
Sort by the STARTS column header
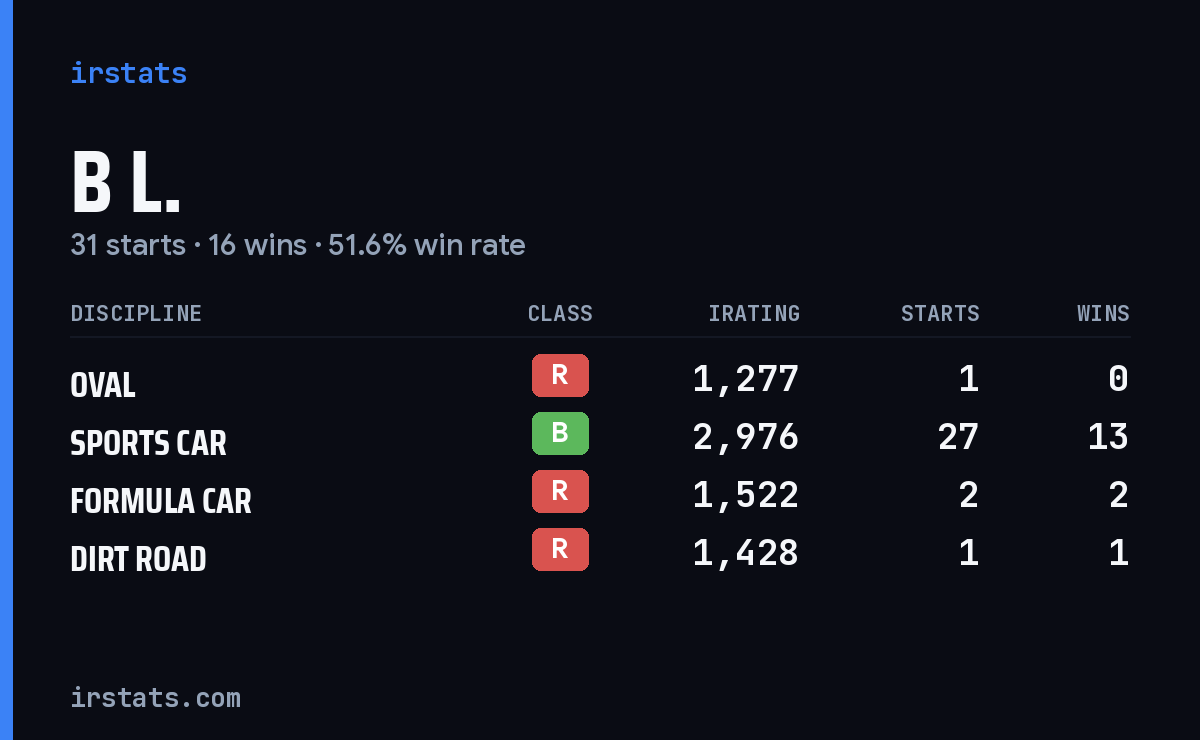point(940,314)
